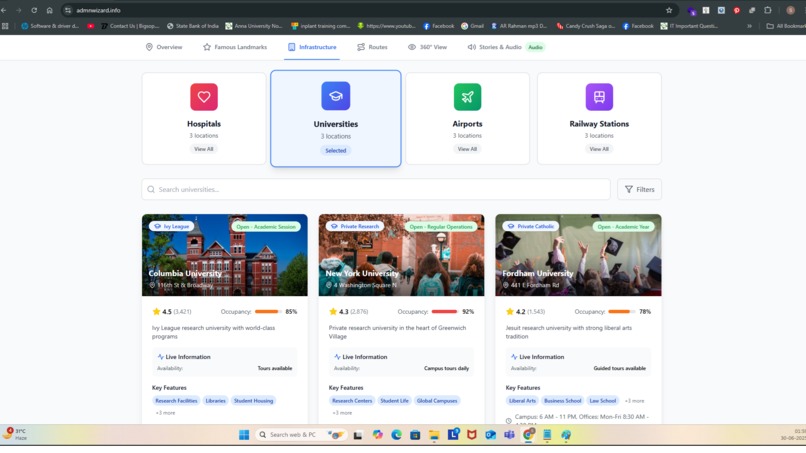
Task: Open the All Bookmarks folder
Action: coord(785,26)
